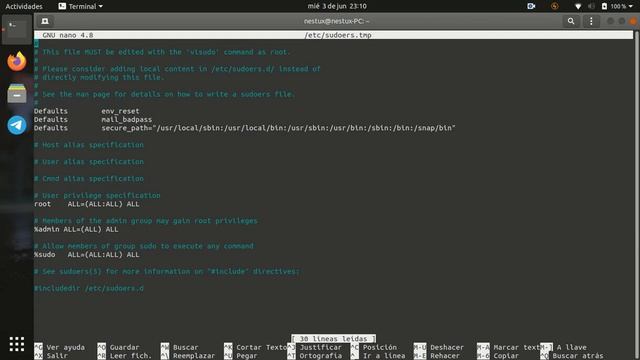
Task: Click the GNU nano 4.8 title text
Action: (68, 35)
